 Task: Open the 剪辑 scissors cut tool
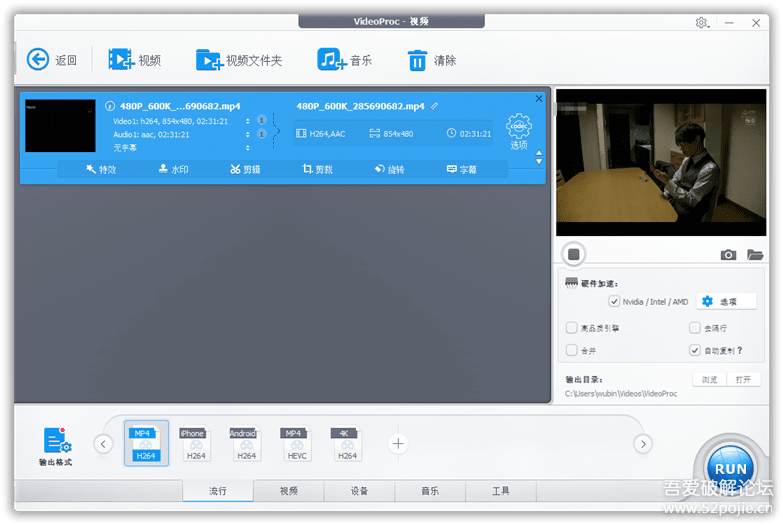tap(245, 170)
